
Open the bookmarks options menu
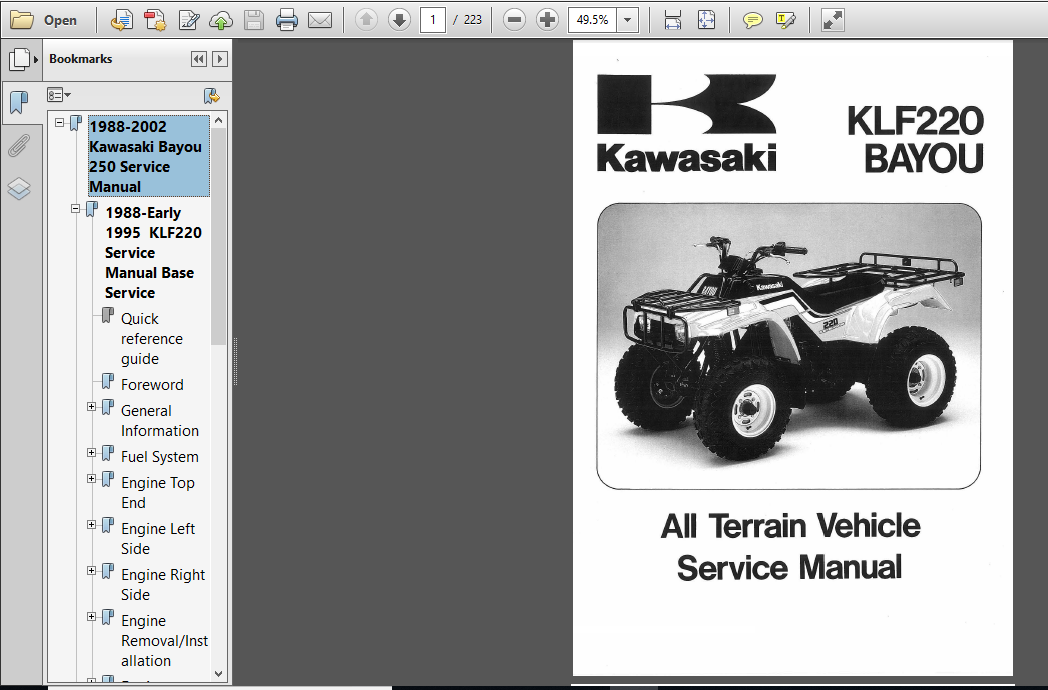59,95
